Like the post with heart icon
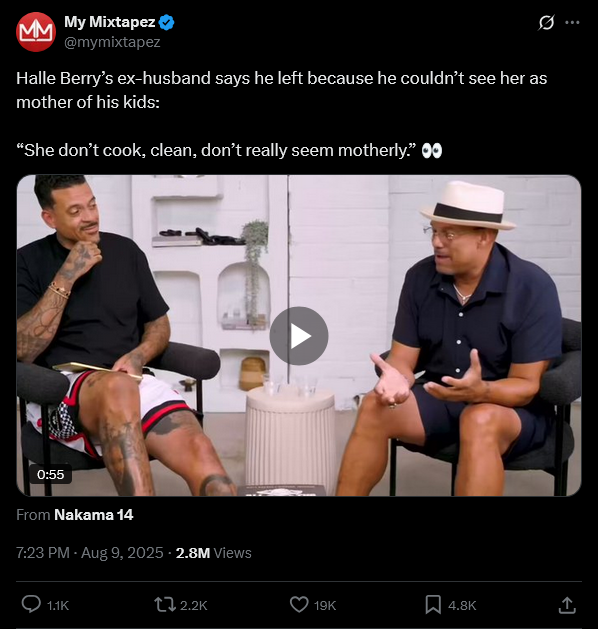Viewport: 598px width, 629px height. [299, 605]
